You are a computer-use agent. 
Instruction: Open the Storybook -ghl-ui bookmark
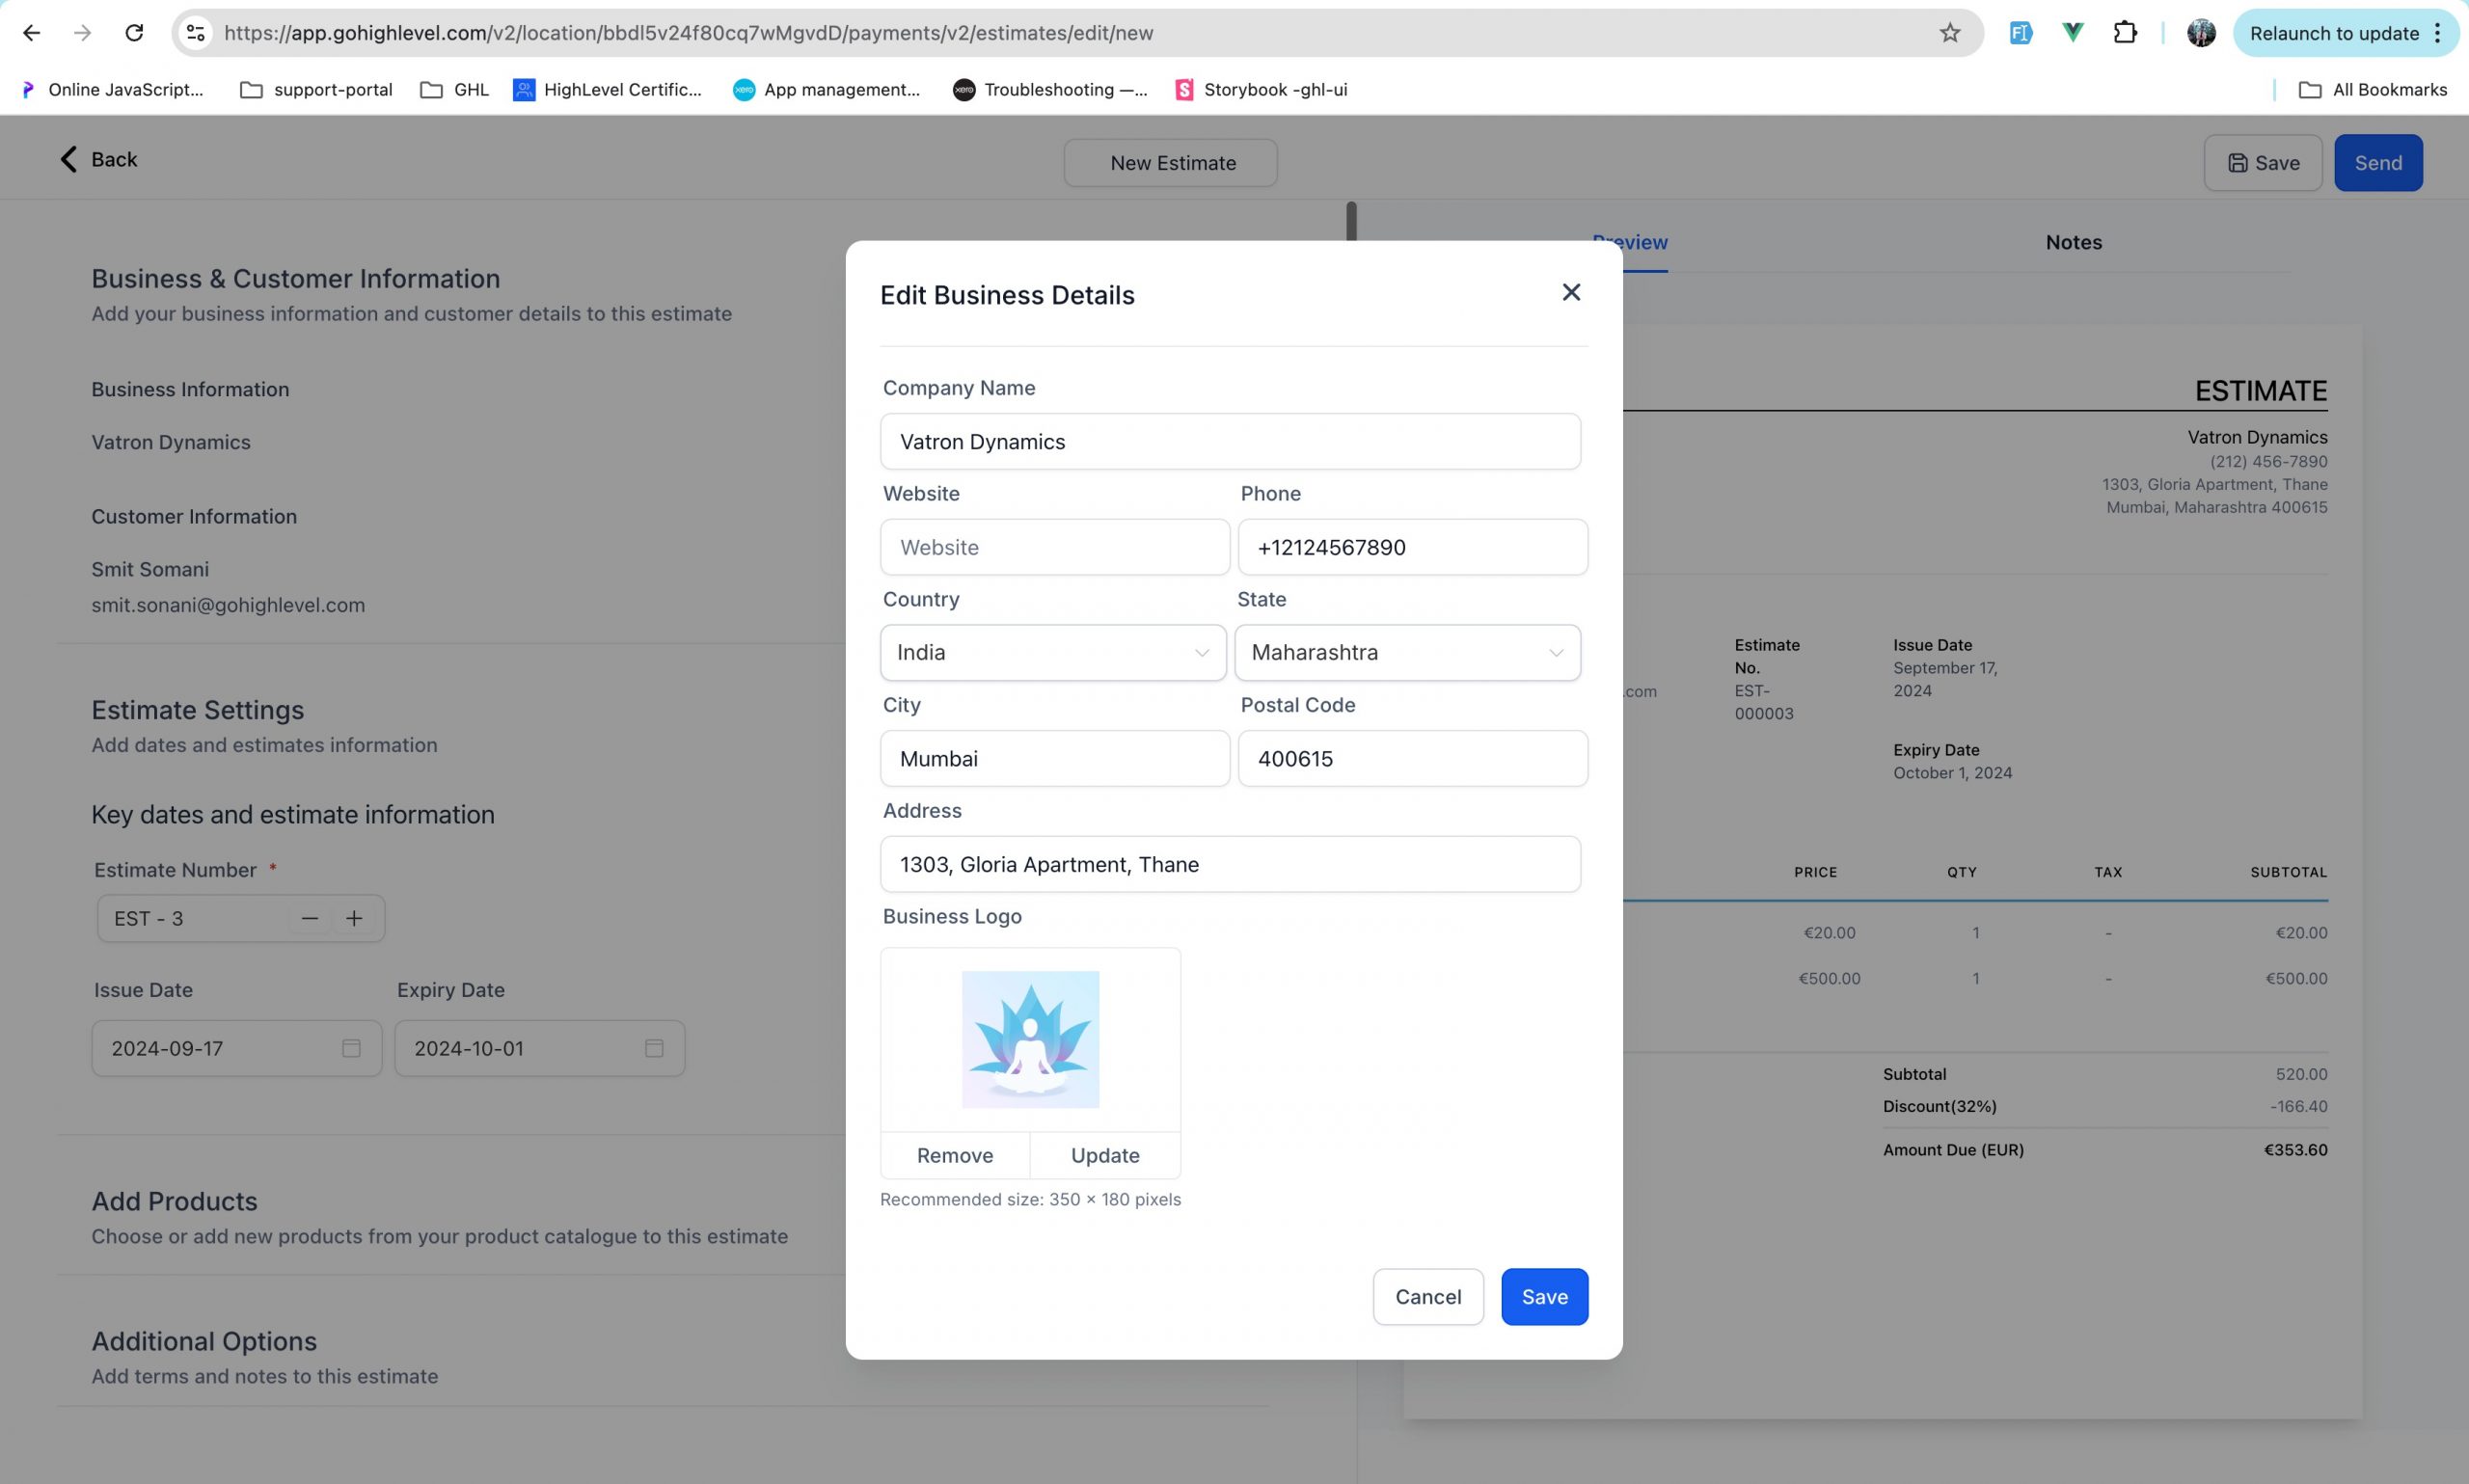click(1262, 89)
